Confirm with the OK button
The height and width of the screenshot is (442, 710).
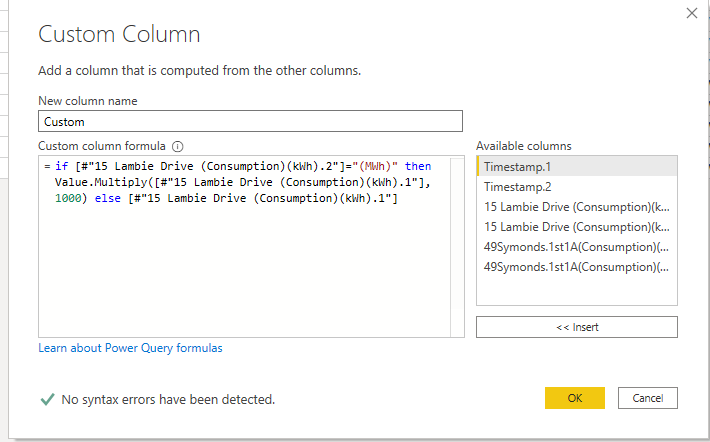[575, 398]
